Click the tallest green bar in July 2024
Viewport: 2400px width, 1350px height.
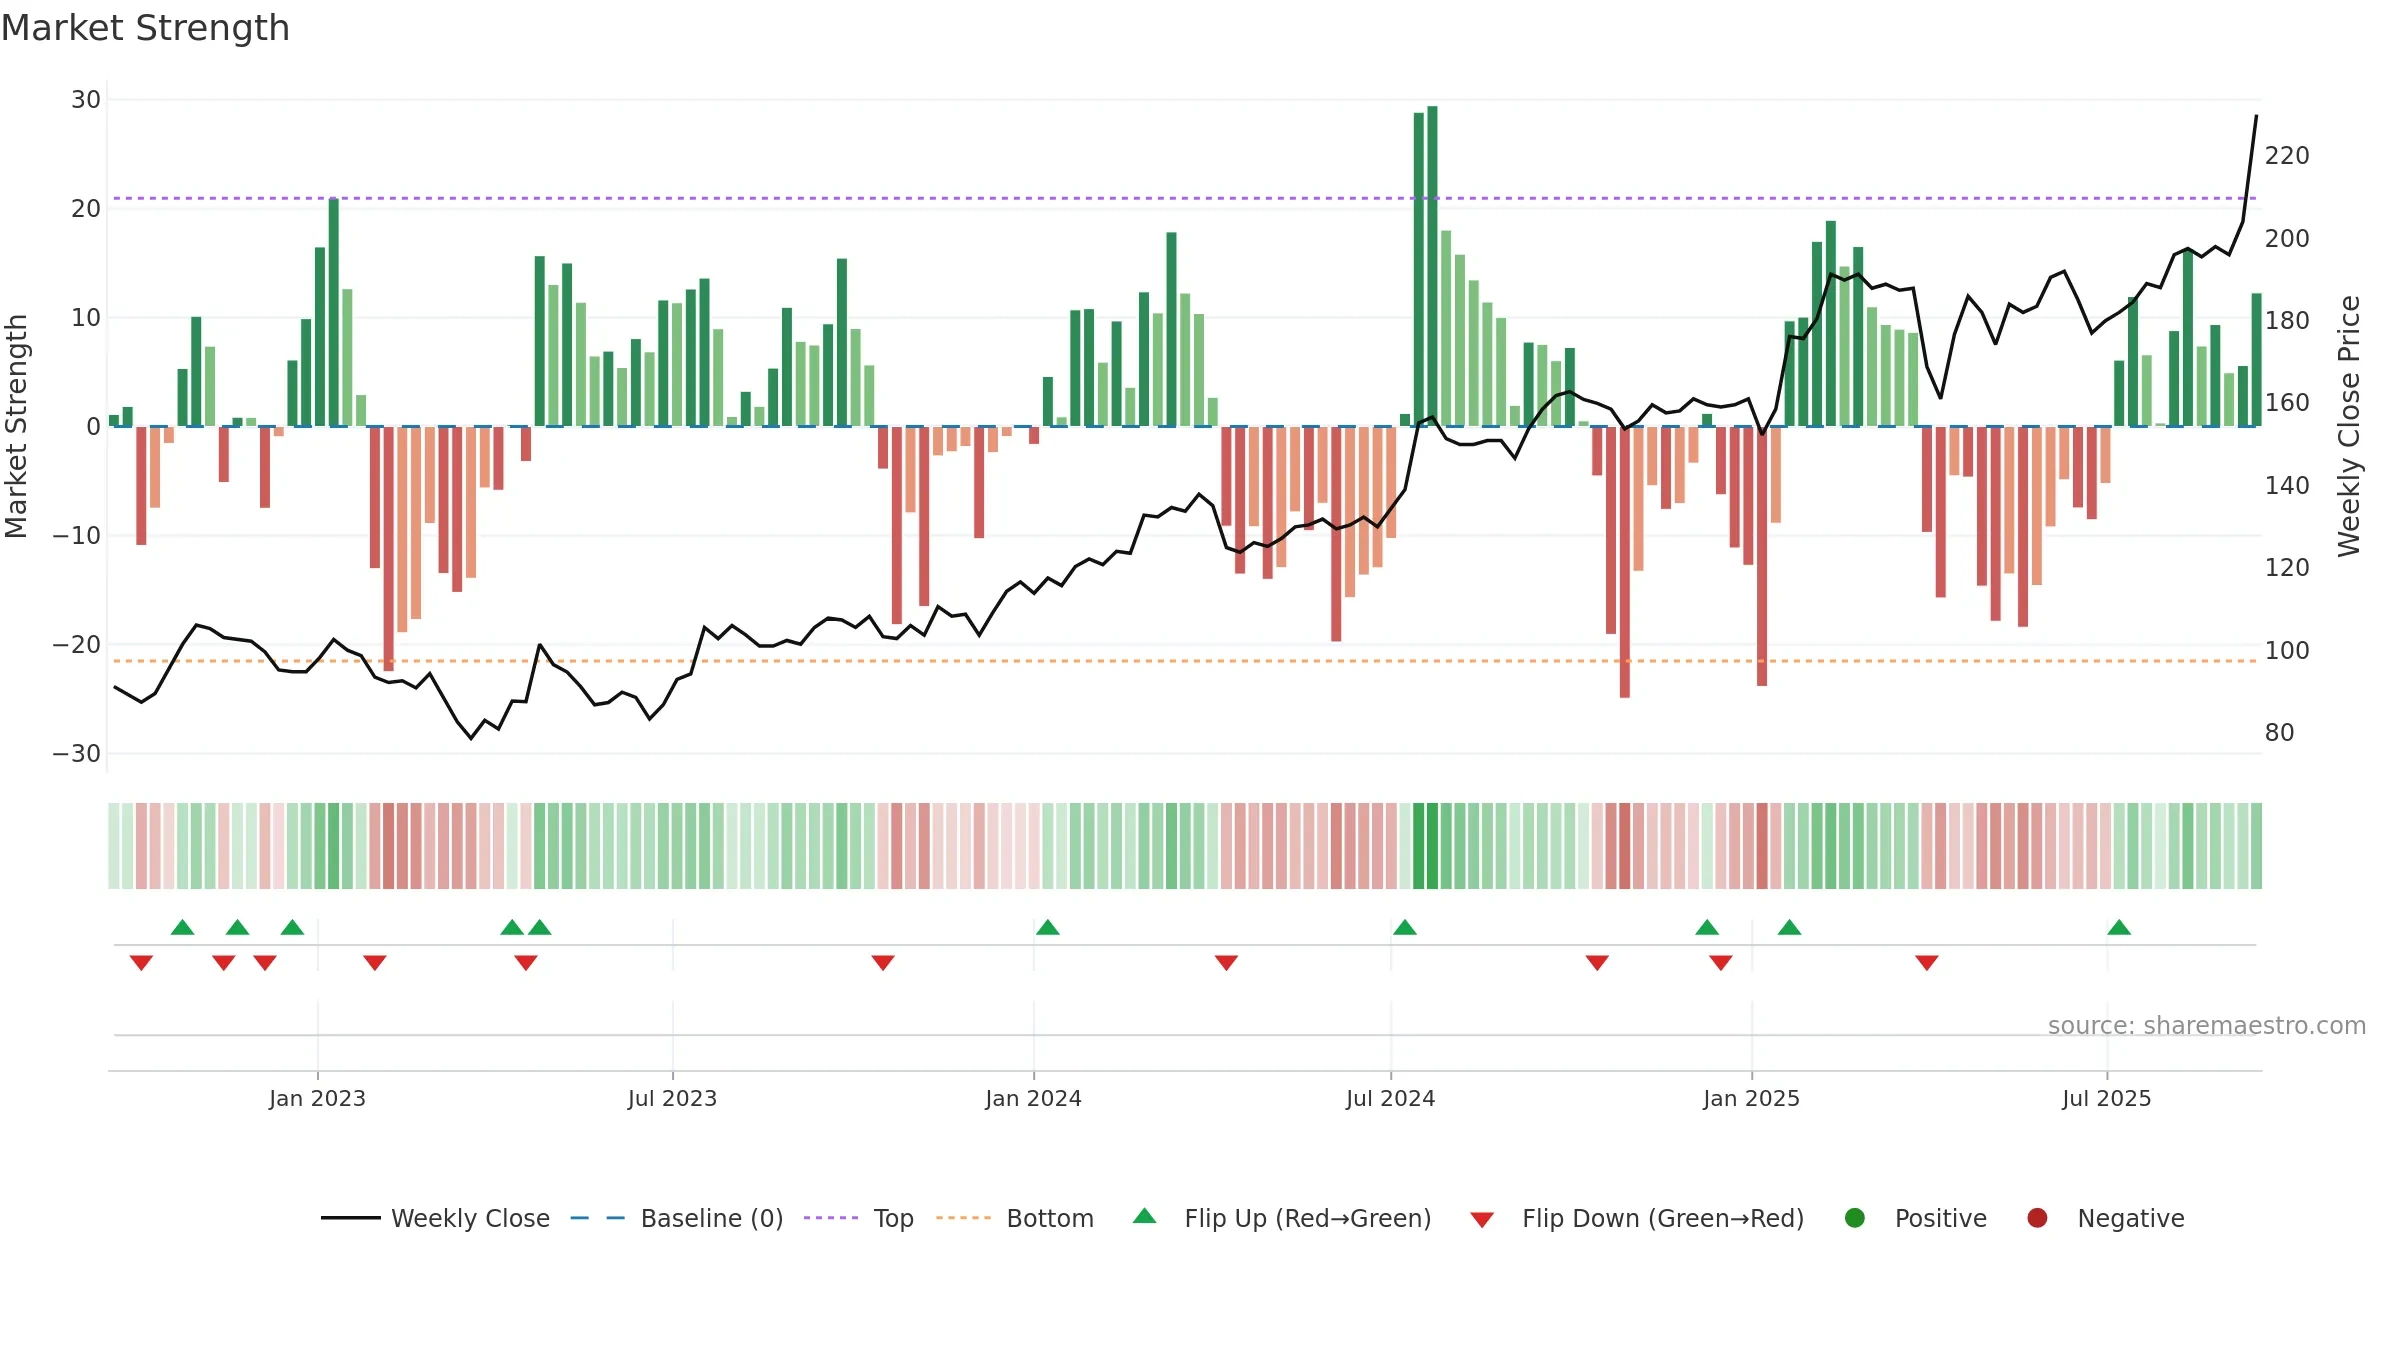tap(1433, 266)
